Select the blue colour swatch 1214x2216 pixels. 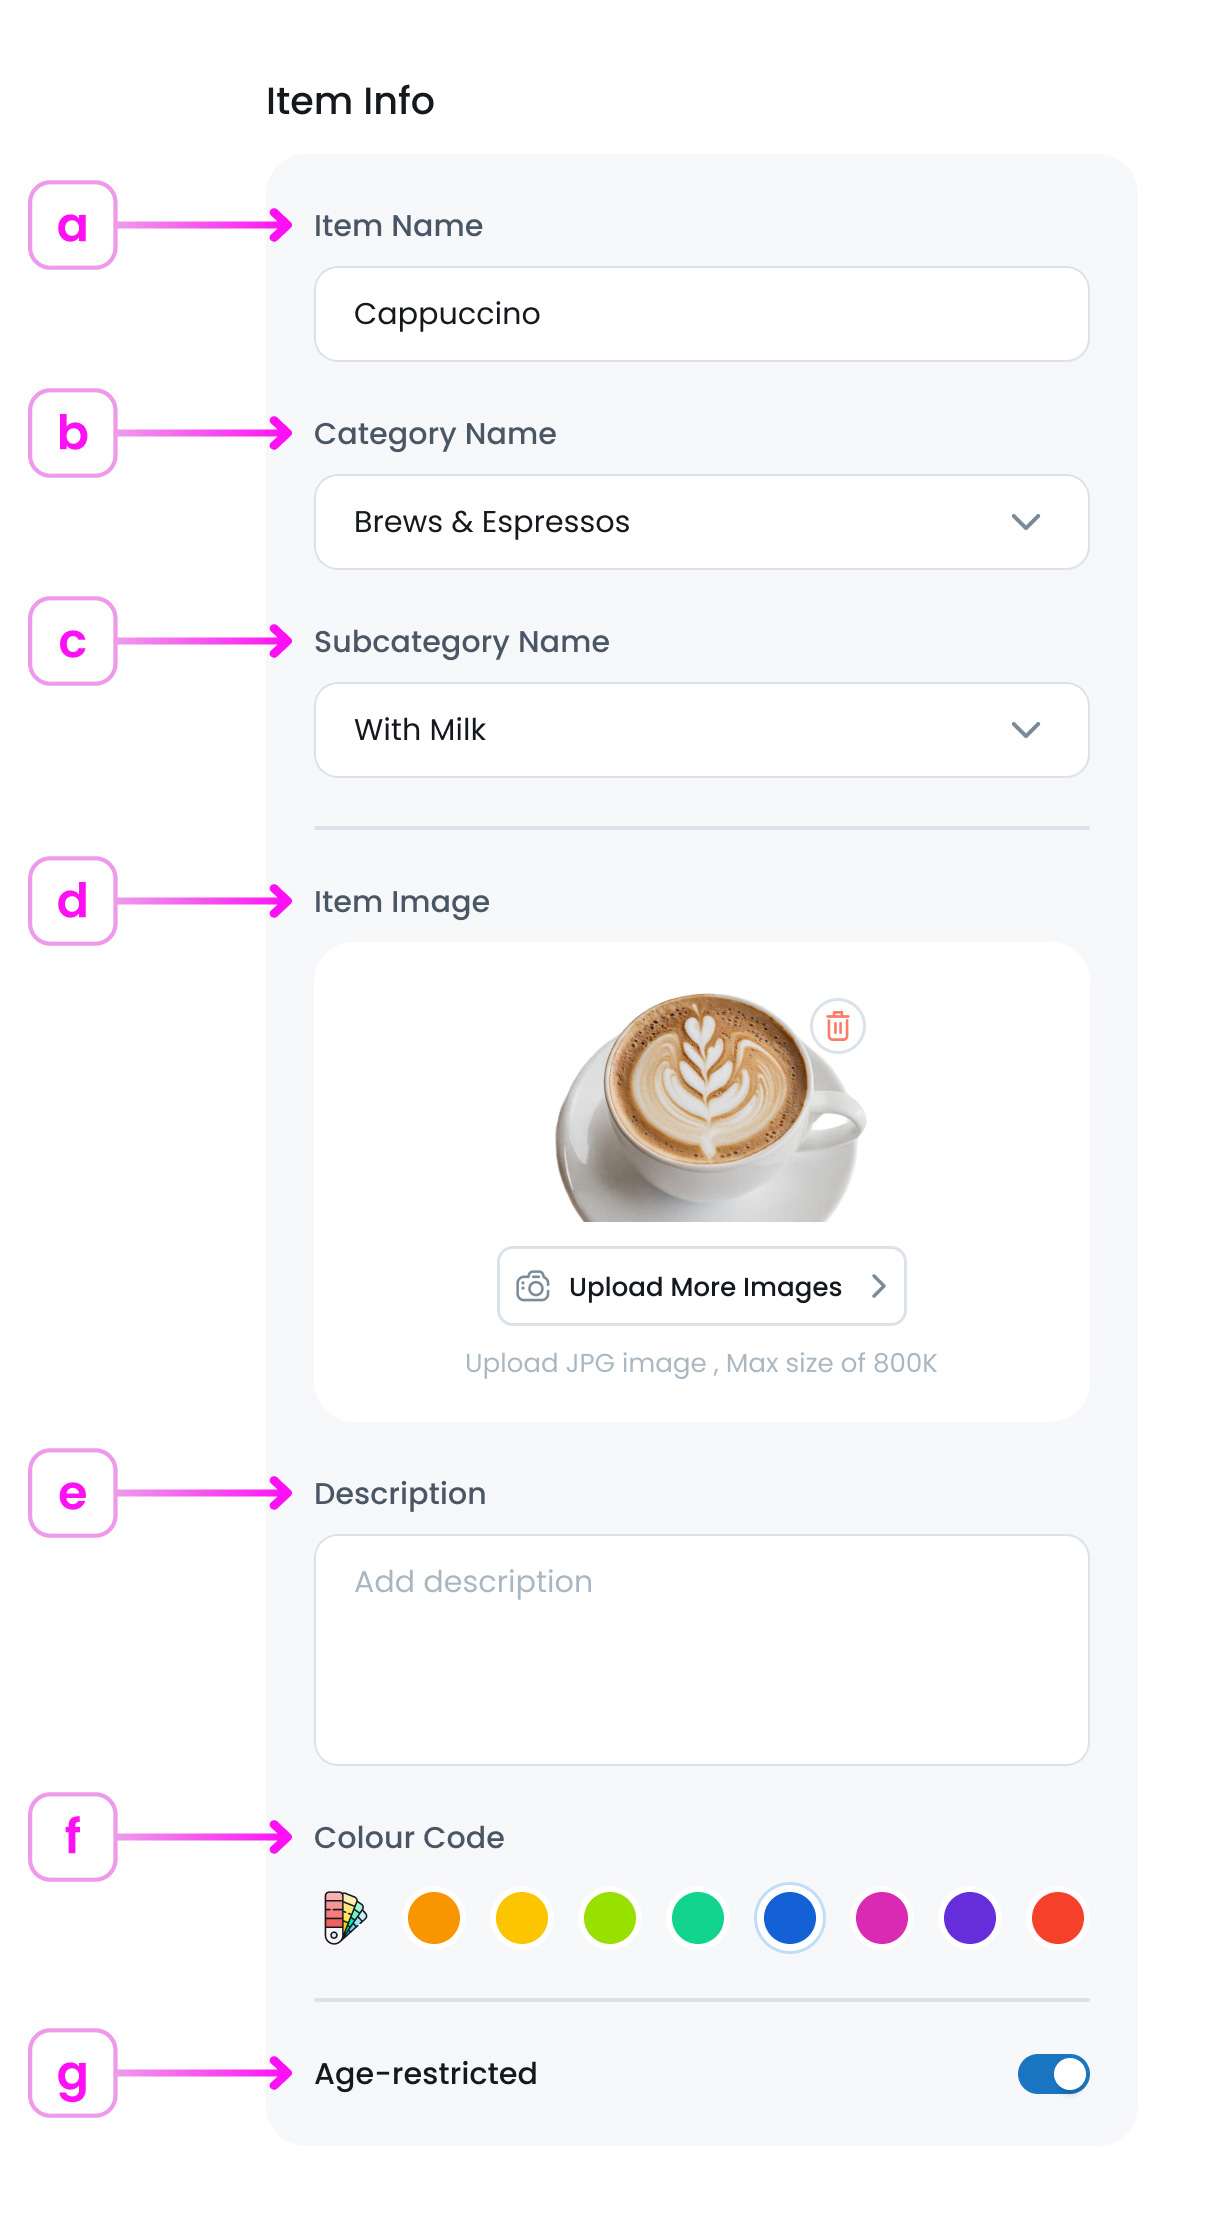click(790, 1918)
